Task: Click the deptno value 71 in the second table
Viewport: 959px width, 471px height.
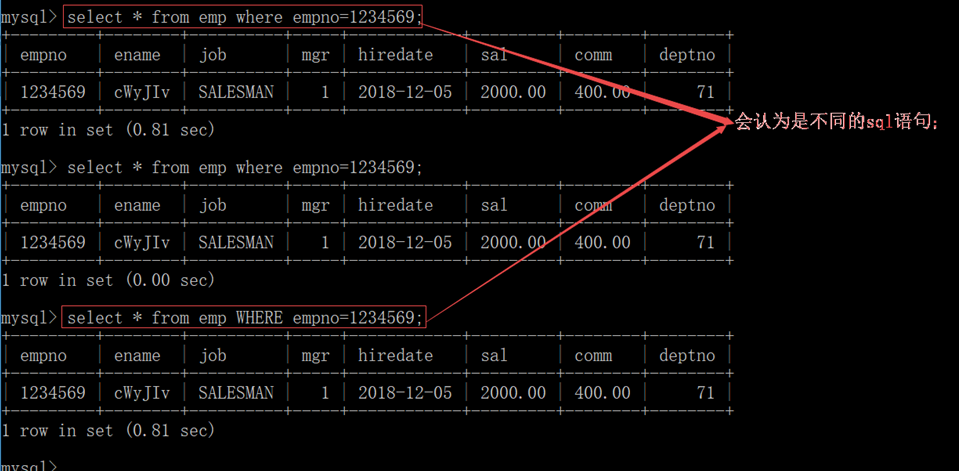Action: [x=705, y=242]
